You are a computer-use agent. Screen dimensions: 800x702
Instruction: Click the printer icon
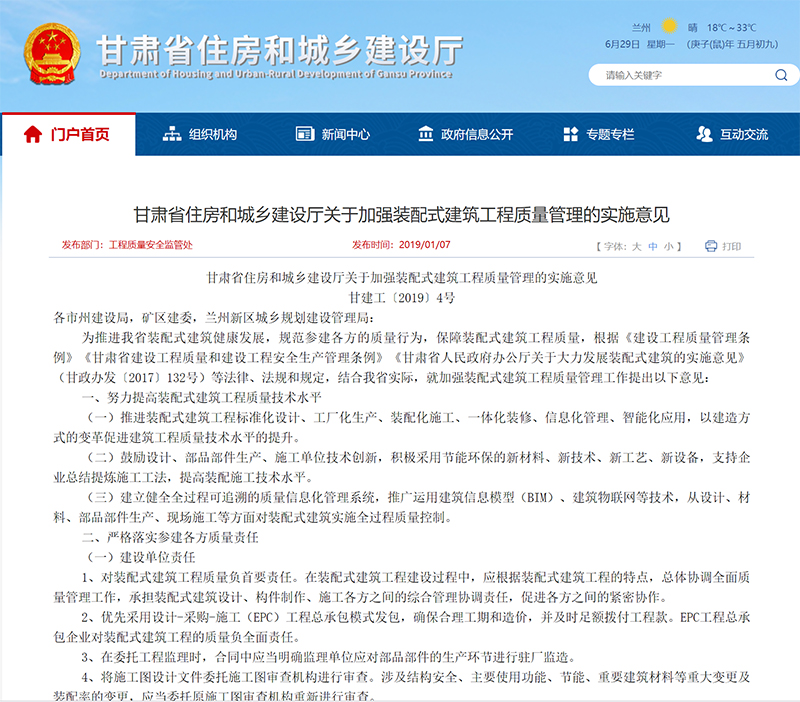pyautogui.click(x=710, y=245)
